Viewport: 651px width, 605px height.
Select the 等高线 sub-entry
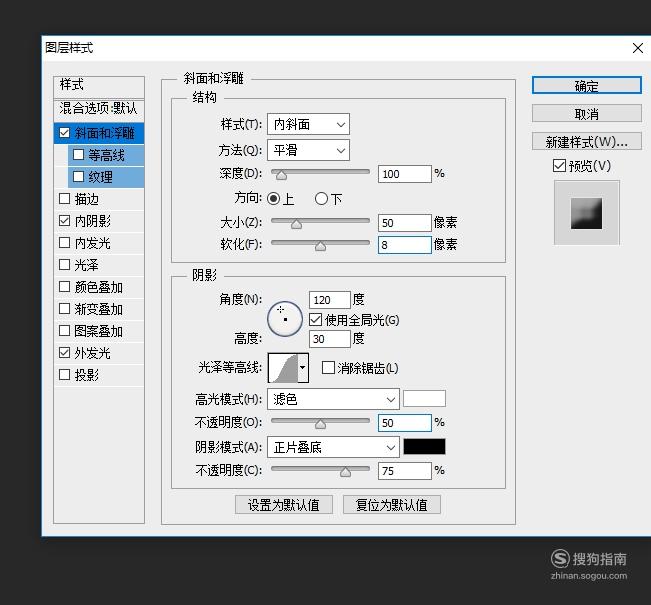pyautogui.click(x=106, y=155)
